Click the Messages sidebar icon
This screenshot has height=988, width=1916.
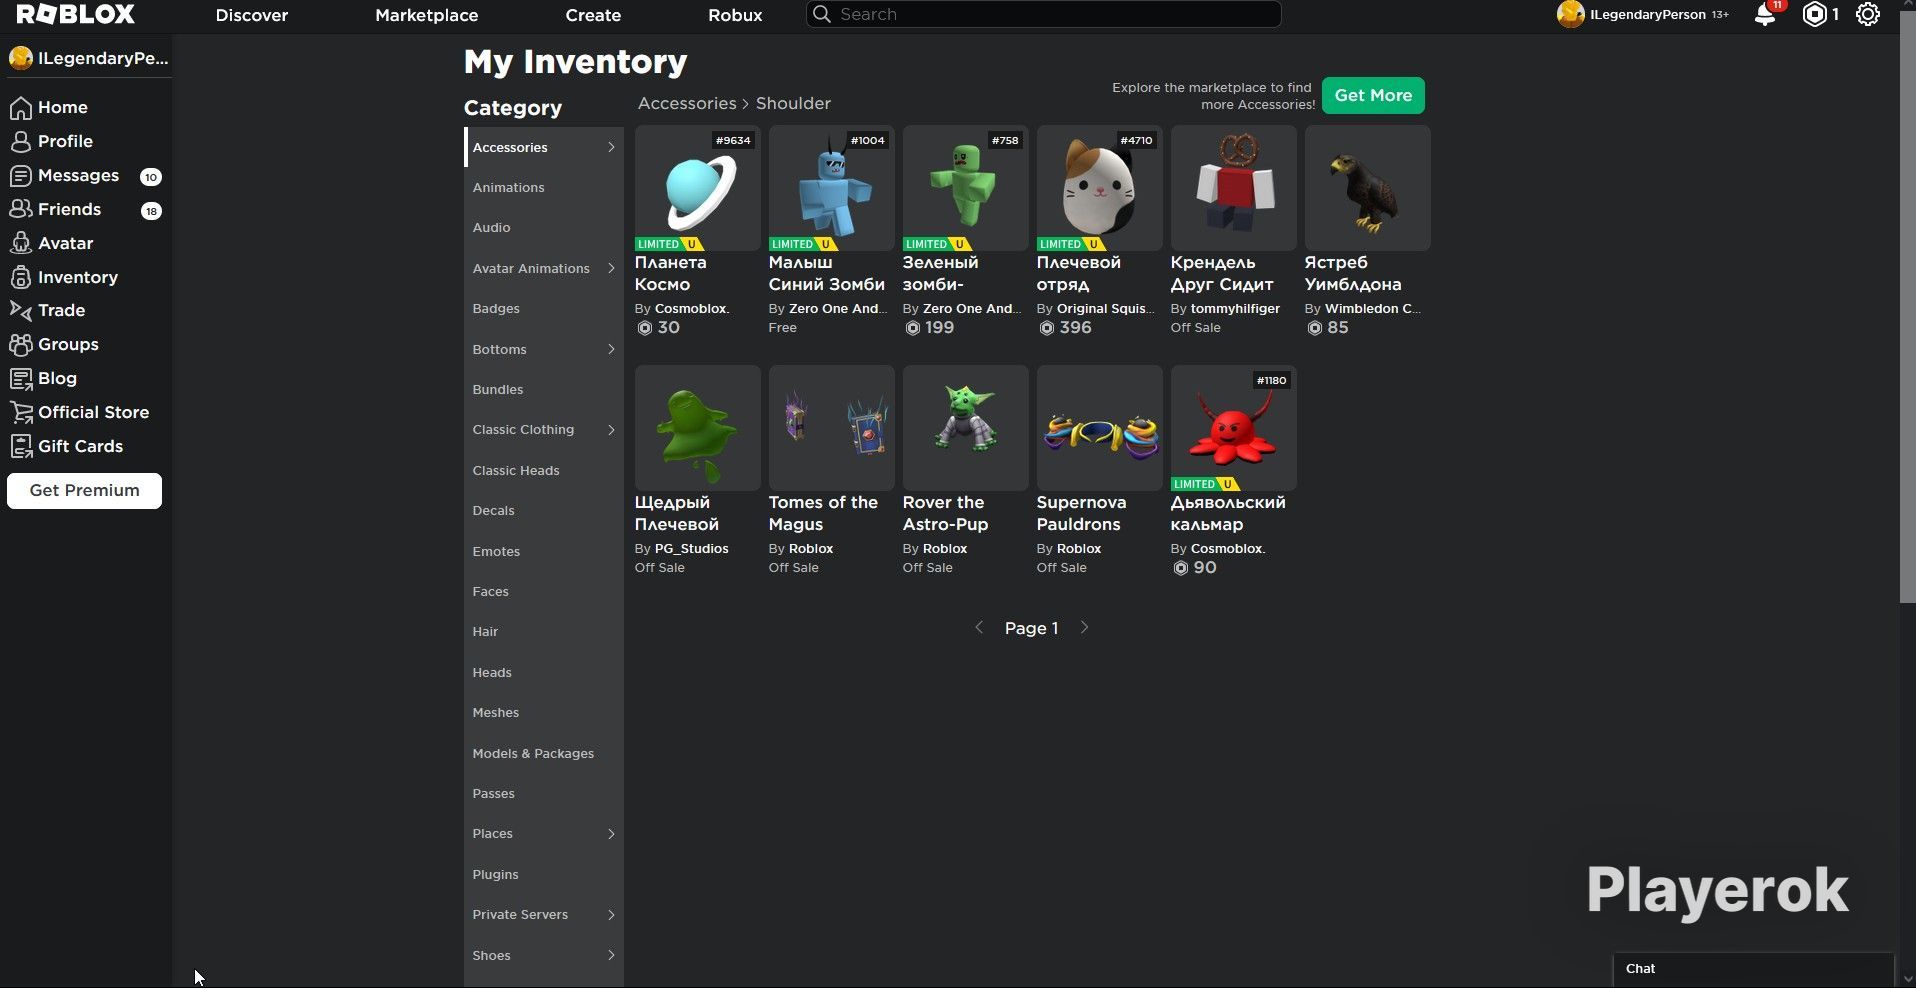pyautogui.click(x=21, y=176)
